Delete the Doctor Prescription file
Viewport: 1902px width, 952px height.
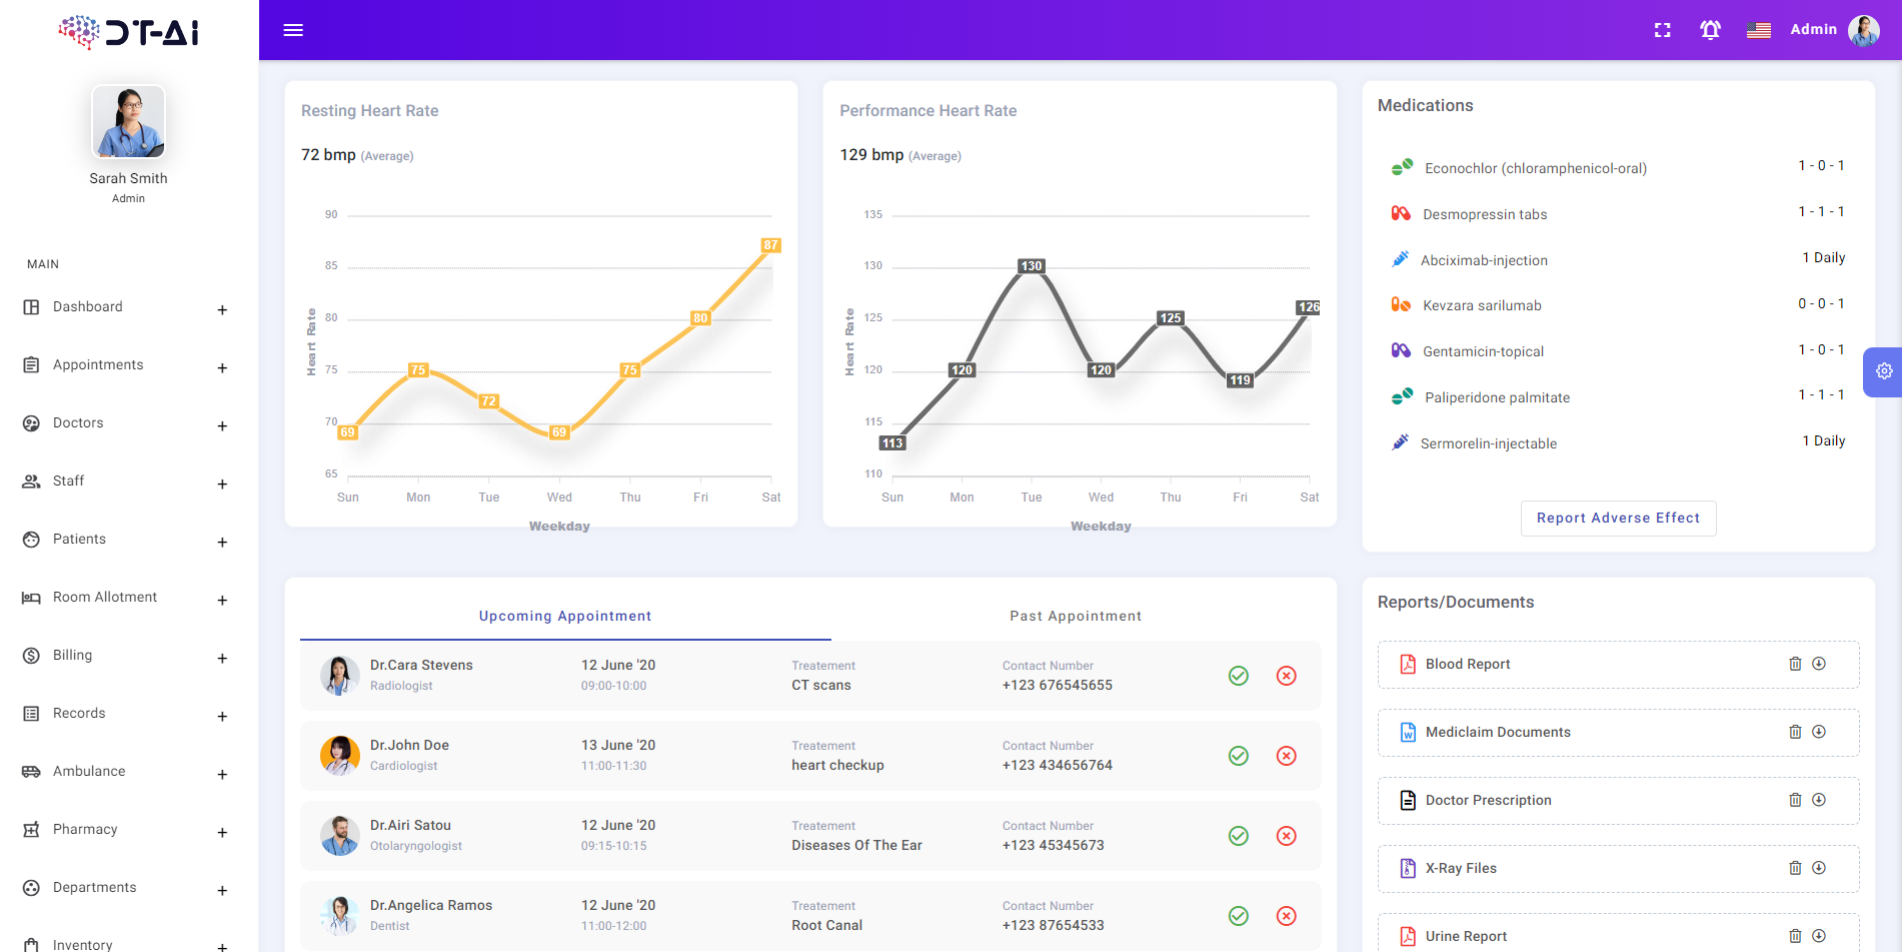point(1795,800)
